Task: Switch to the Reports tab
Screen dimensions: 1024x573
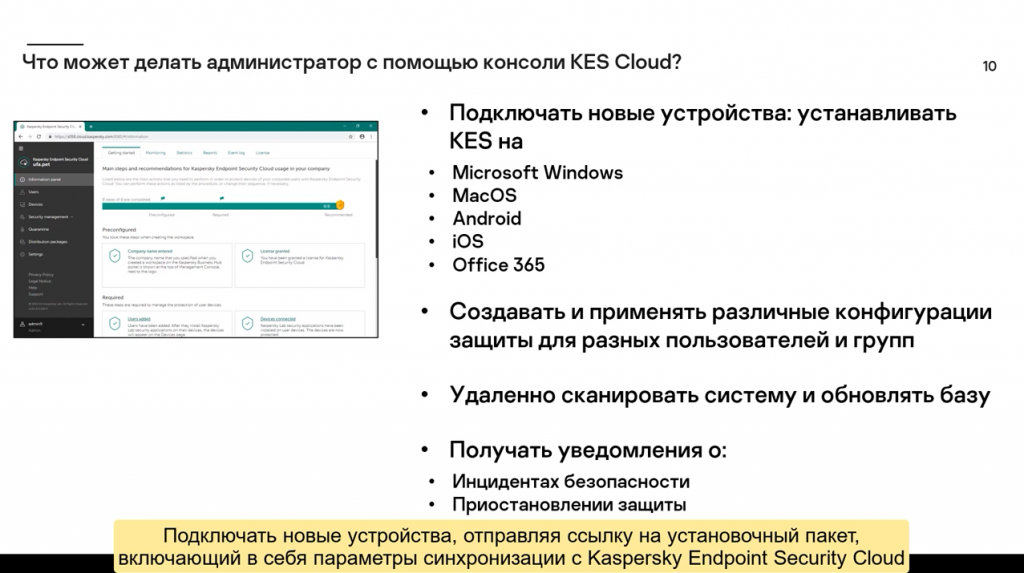Action: point(210,153)
